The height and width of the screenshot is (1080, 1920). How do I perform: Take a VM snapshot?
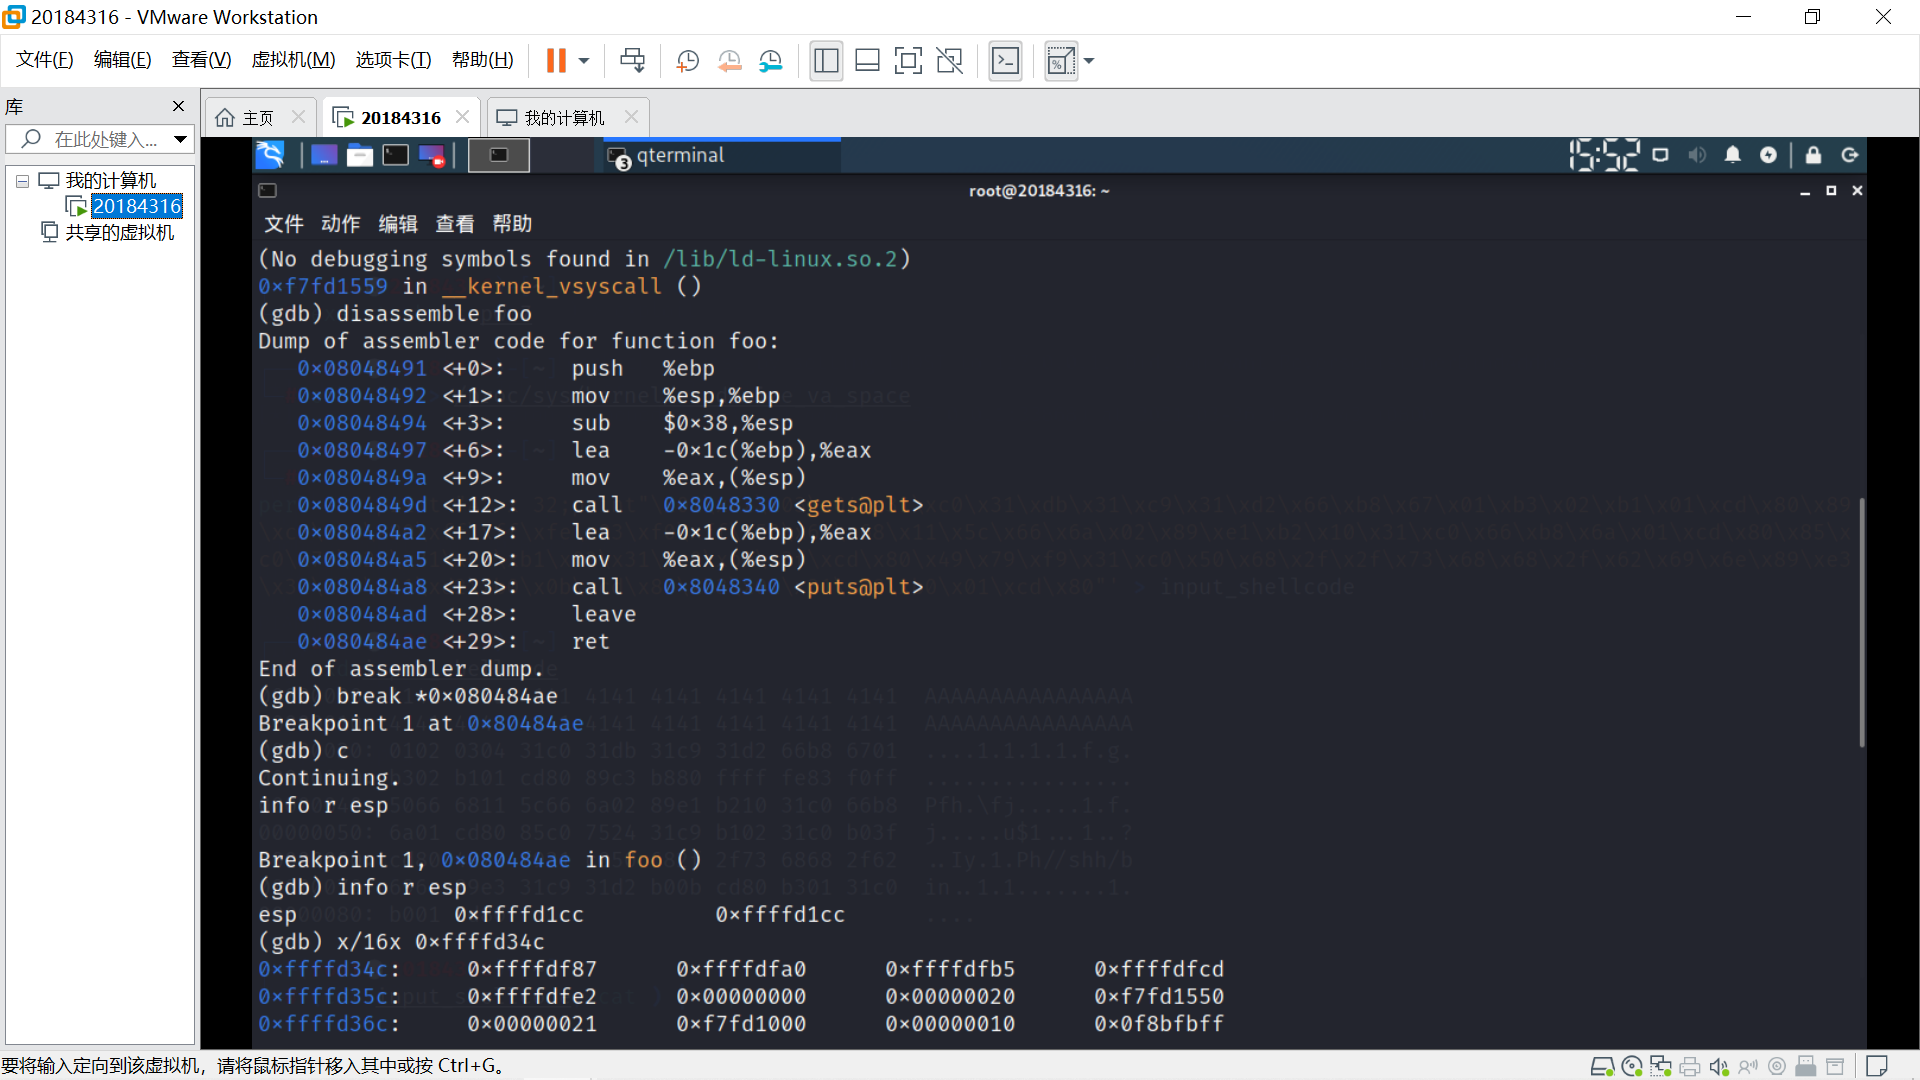pyautogui.click(x=687, y=61)
